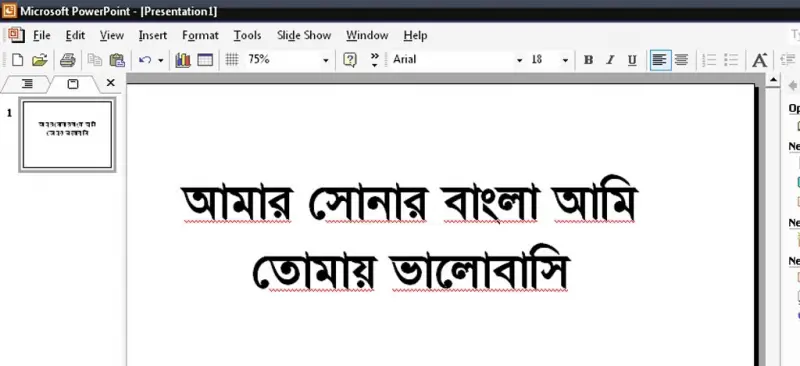The image size is (800, 366).
Task: Toggle Bold formatting
Action: tap(588, 60)
